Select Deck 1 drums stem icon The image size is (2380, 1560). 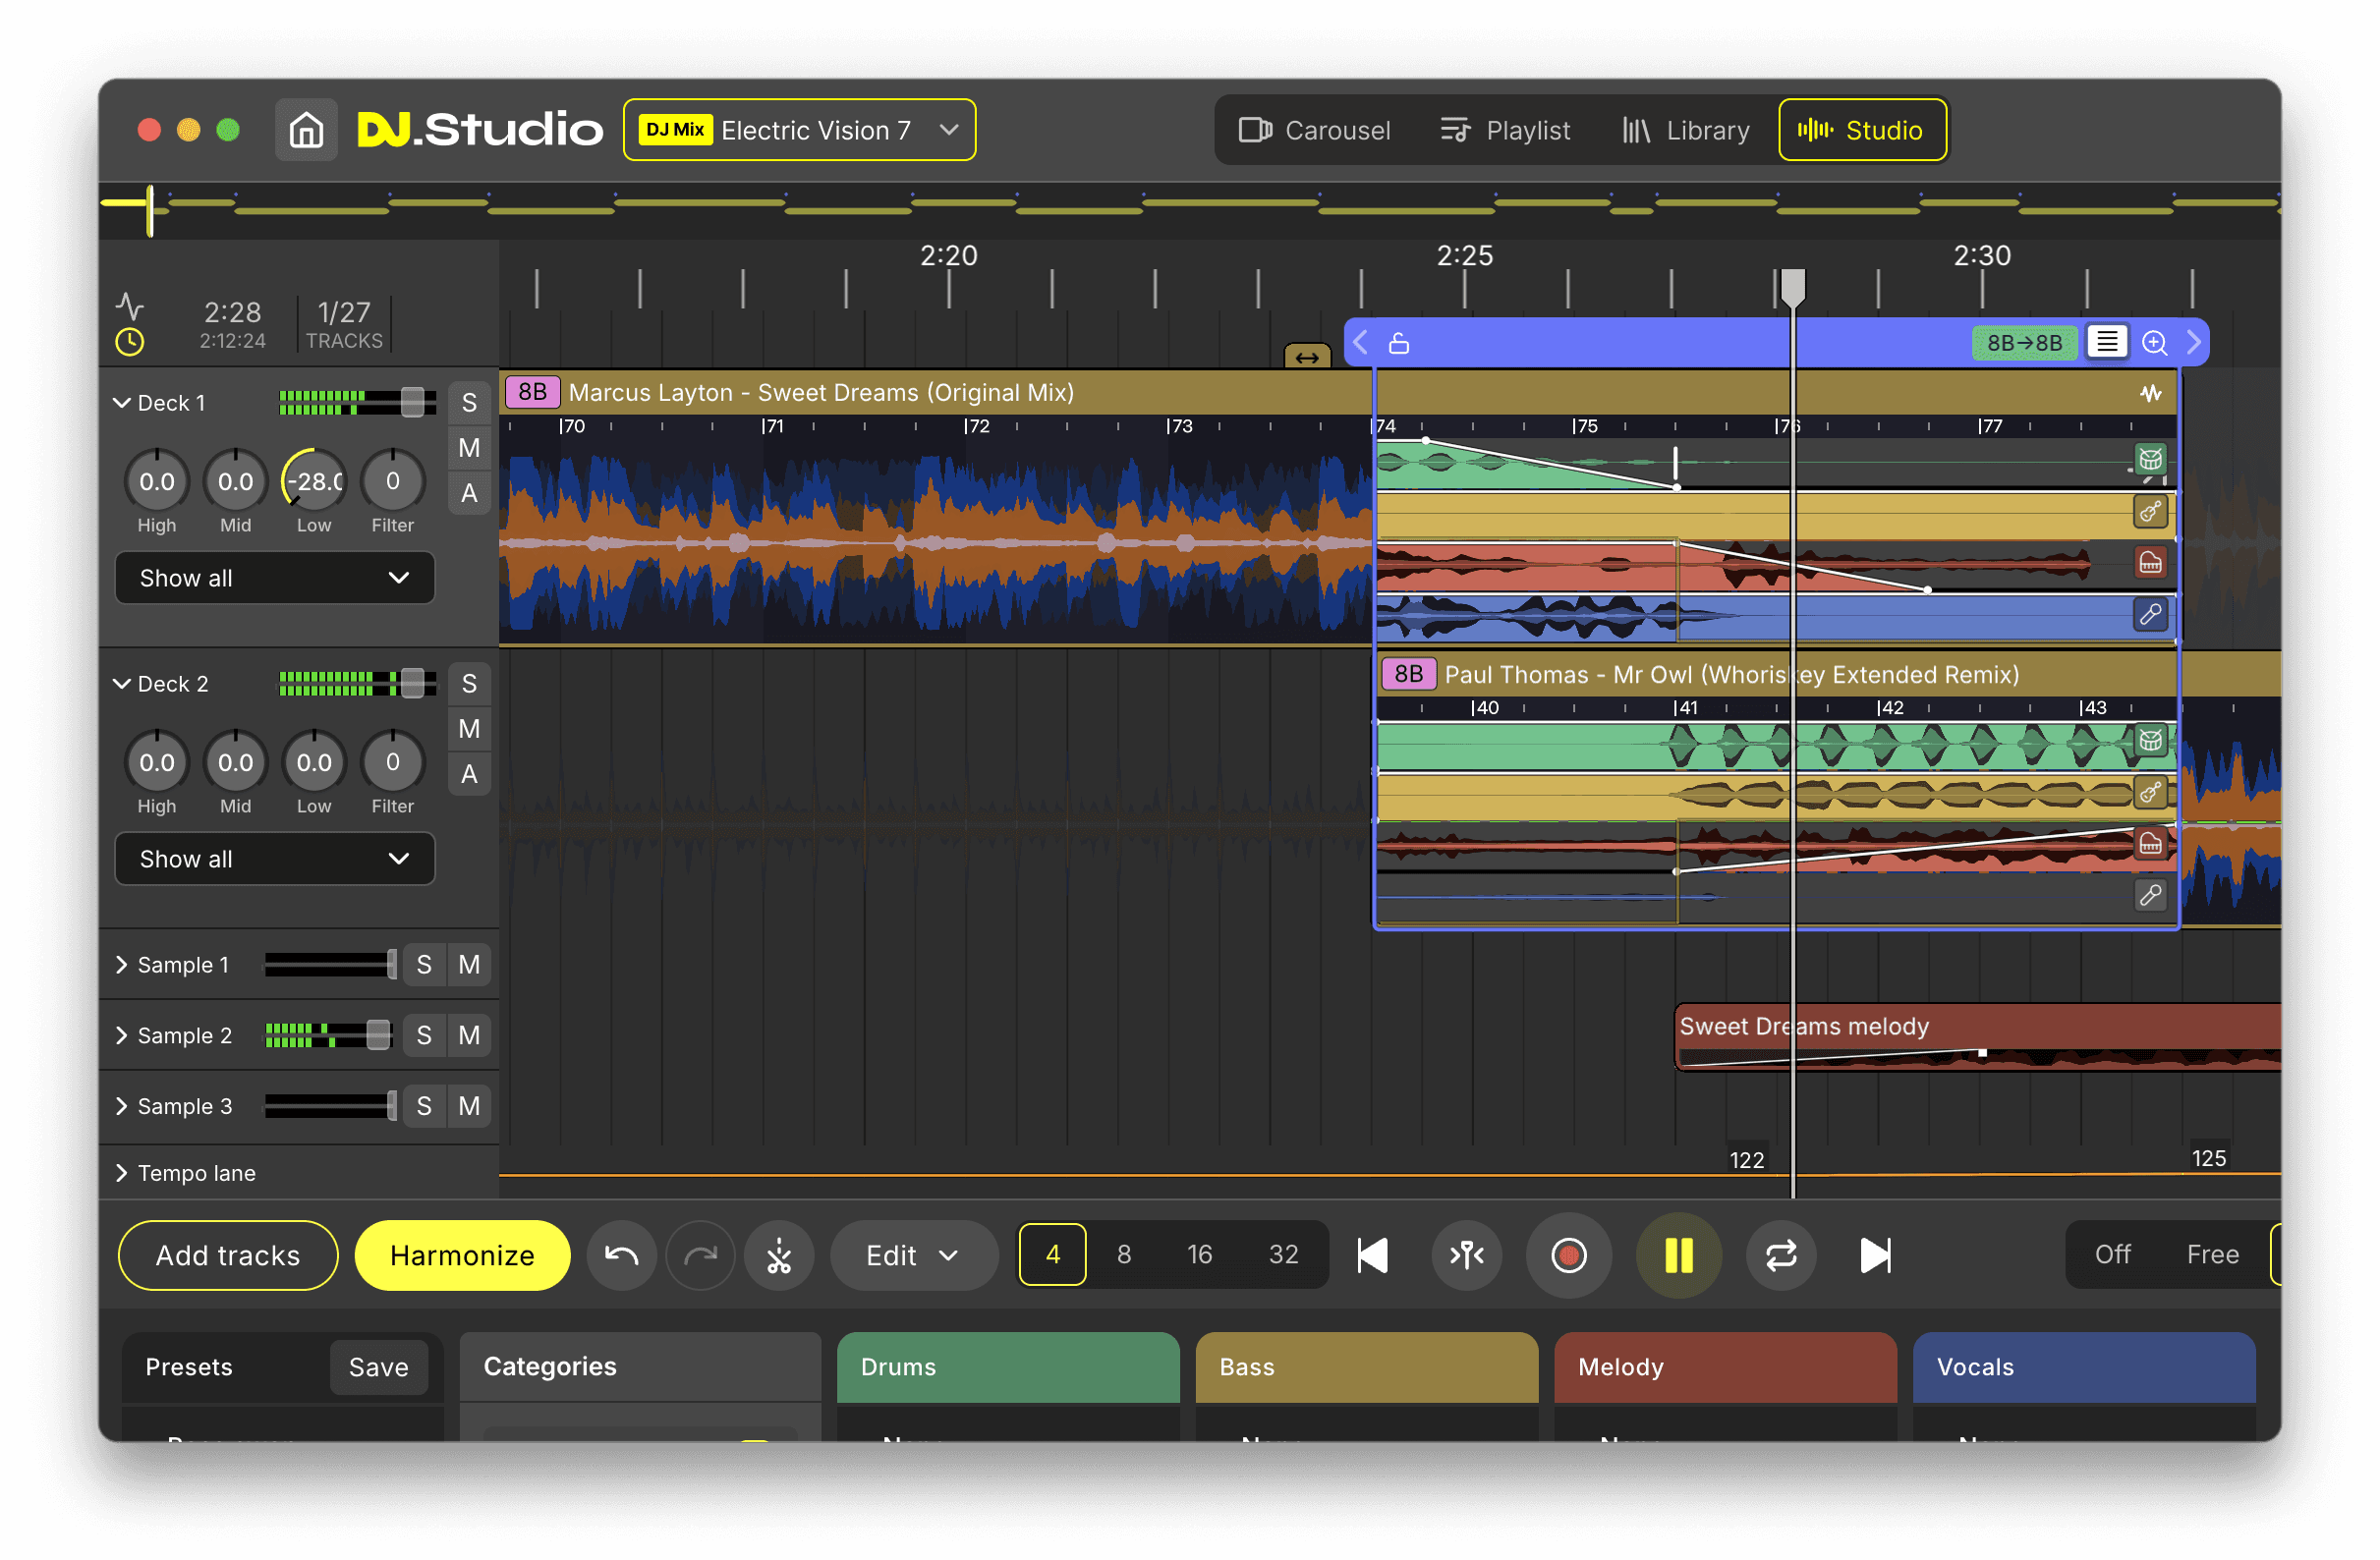2151,460
